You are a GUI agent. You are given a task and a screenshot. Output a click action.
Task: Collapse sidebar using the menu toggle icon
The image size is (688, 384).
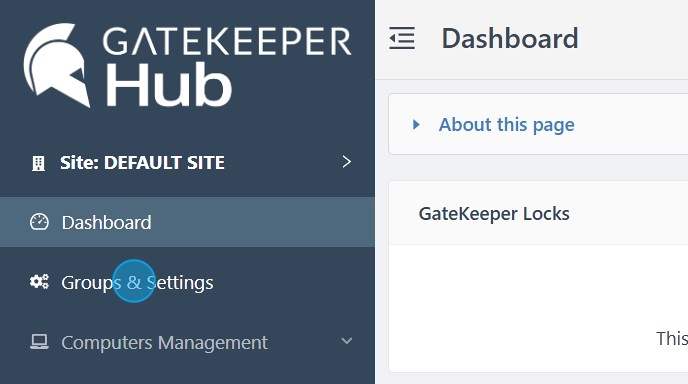coord(402,38)
